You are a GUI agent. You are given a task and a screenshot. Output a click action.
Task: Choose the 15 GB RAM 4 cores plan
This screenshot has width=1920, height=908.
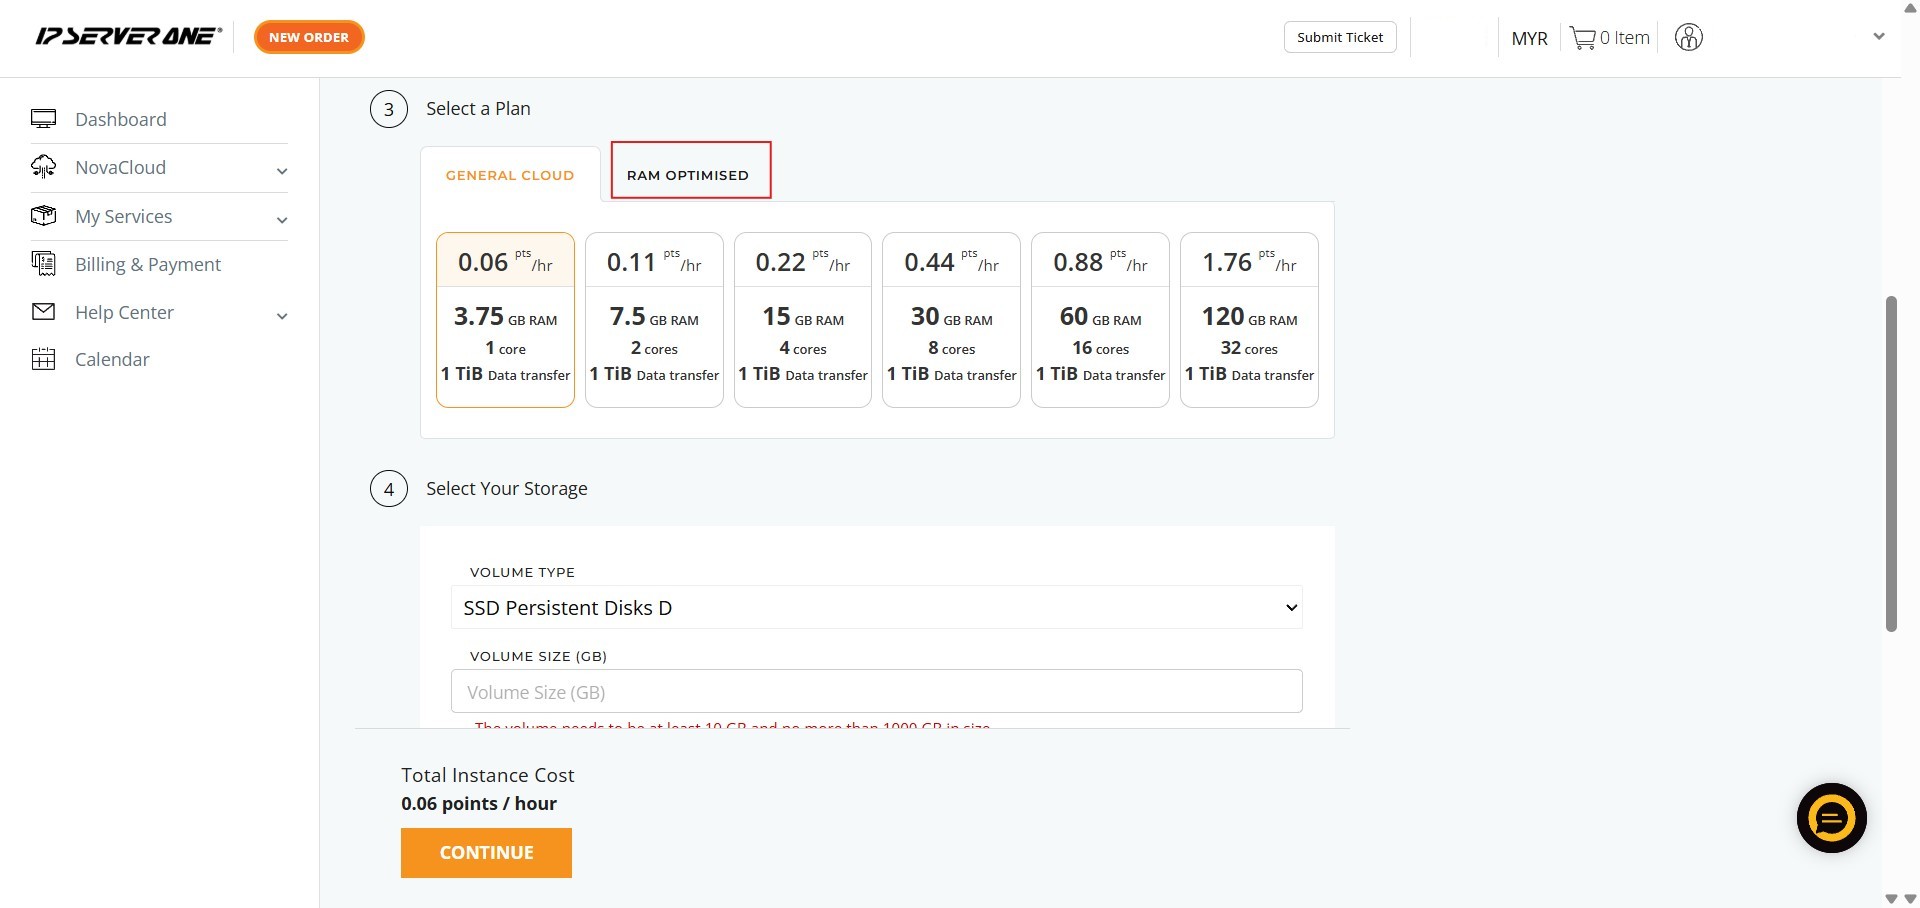(x=803, y=320)
